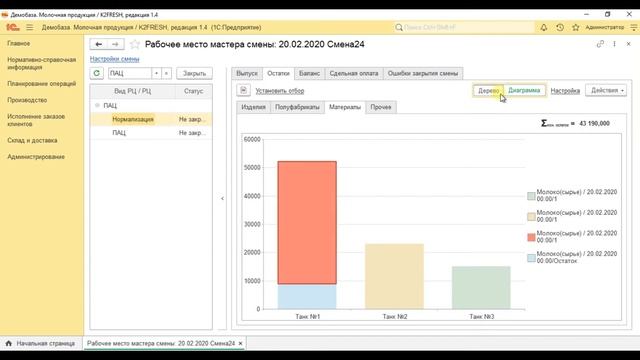Open the history clock icon

click(560, 27)
